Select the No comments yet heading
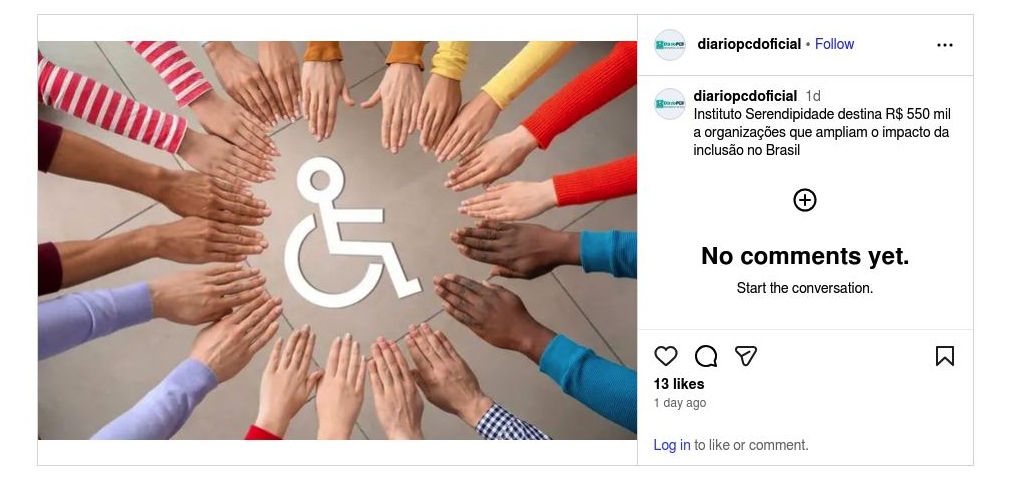The image size is (1023, 483). (805, 256)
